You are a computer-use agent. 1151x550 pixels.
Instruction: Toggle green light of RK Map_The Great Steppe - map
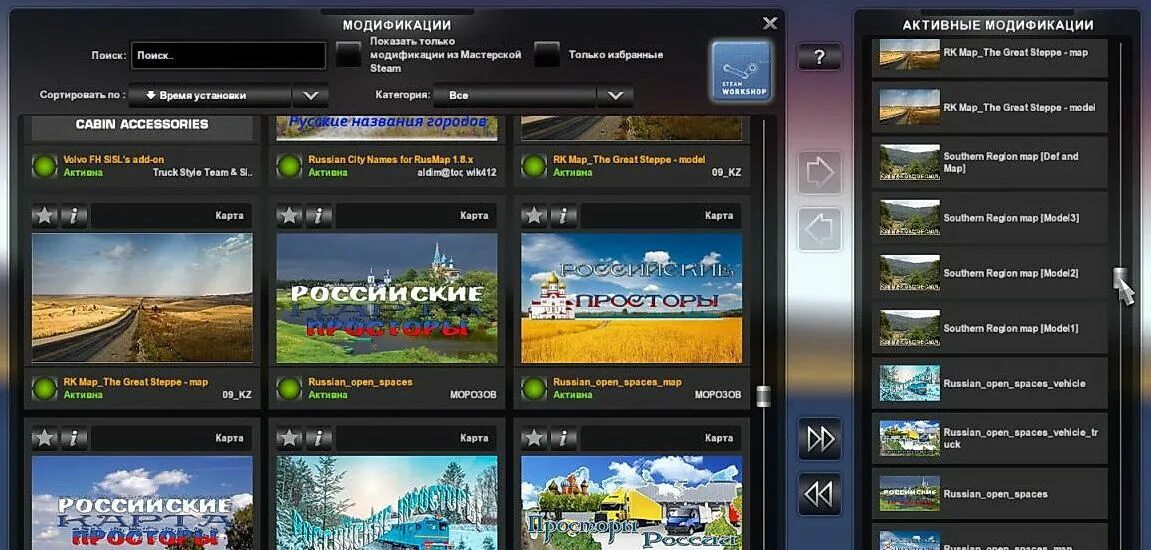(x=45, y=388)
